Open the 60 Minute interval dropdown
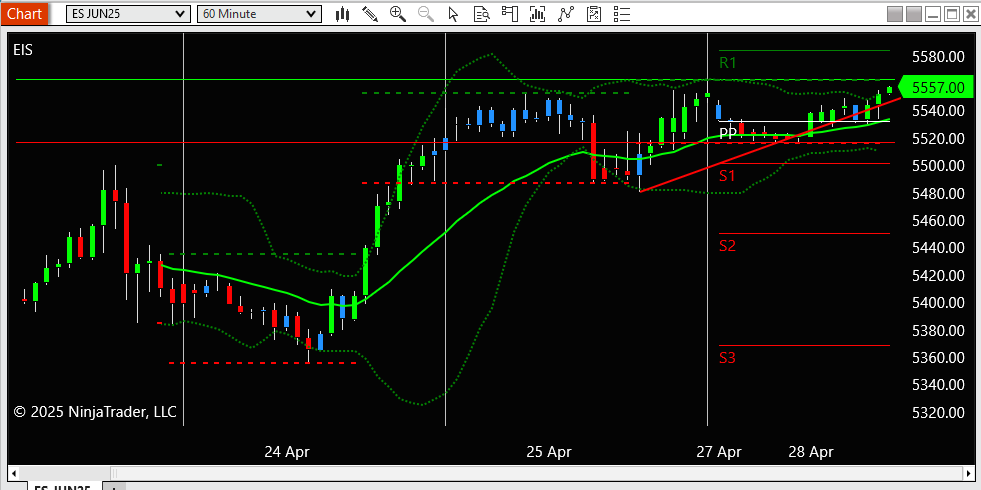This screenshot has height=490, width=981. (259, 14)
